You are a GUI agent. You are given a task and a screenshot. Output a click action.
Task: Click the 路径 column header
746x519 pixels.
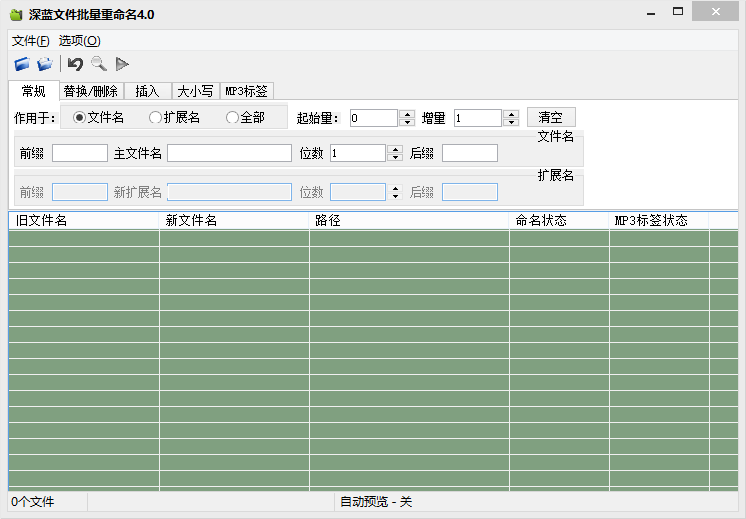(x=409, y=221)
